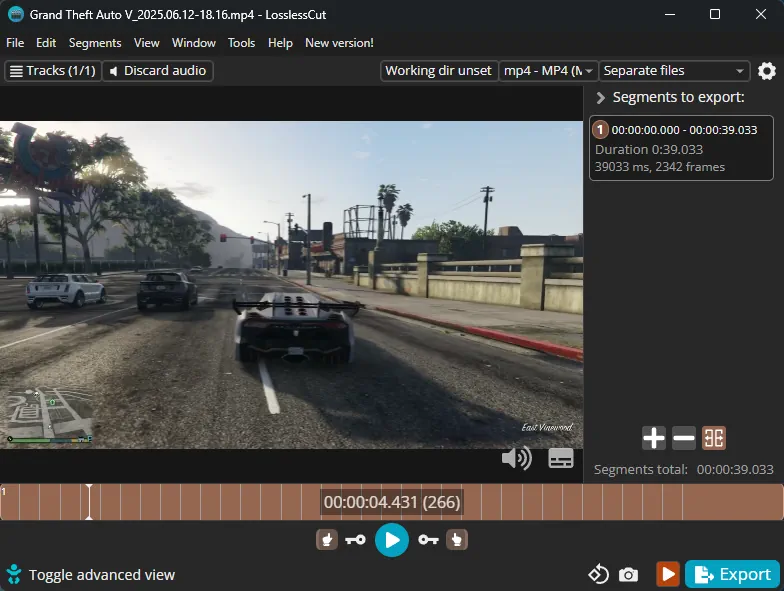The height and width of the screenshot is (591, 784).
Task: Open the Tools menu
Action: click(242, 43)
